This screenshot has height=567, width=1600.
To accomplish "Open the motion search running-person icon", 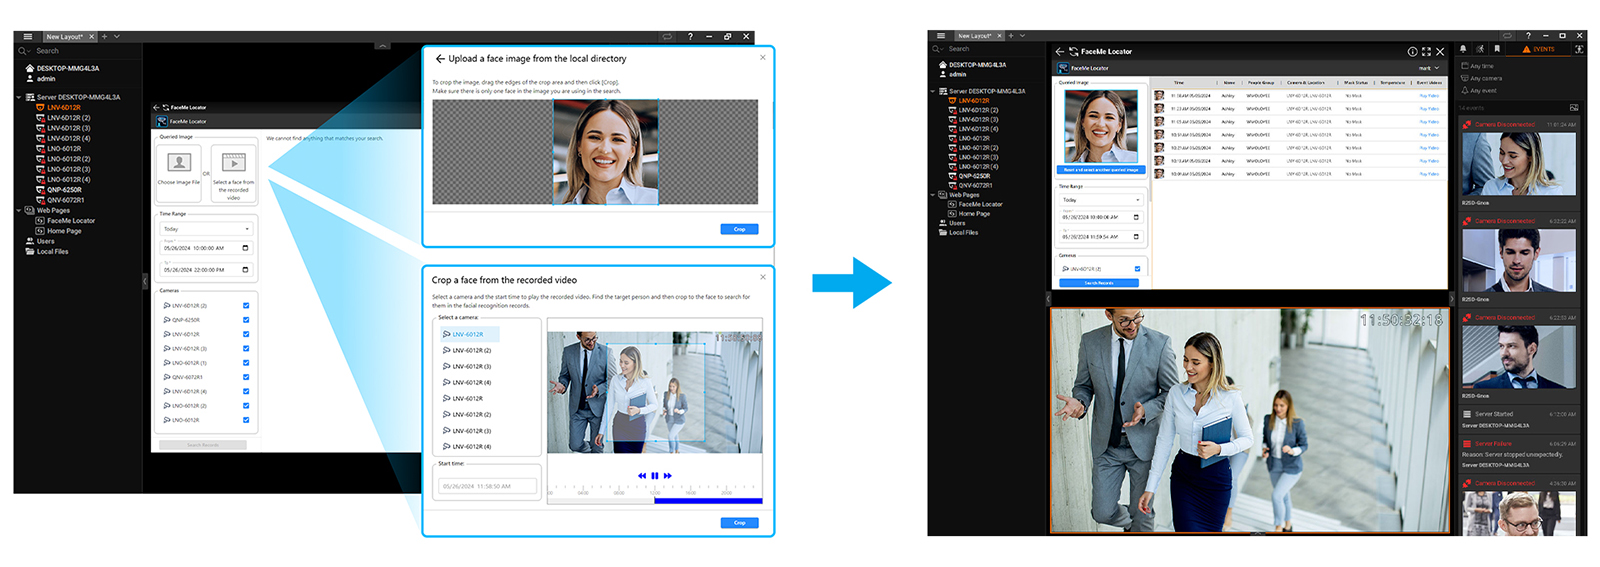I will [x=1480, y=49].
